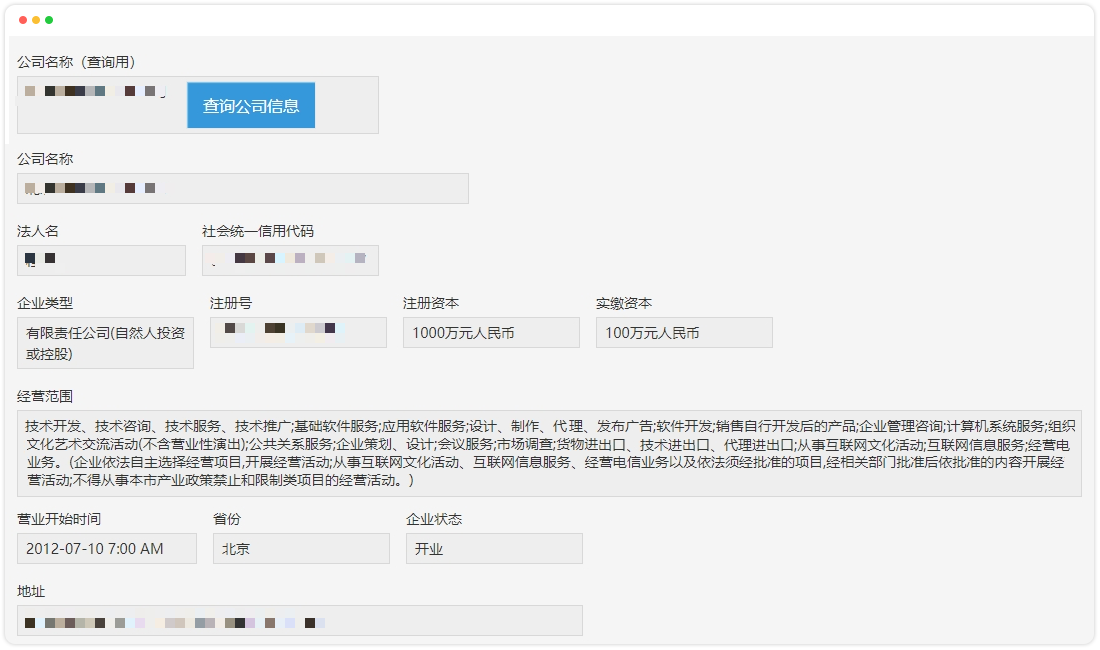Click the 注册资本 label
Screen dimensions: 1100x650
(x=431, y=303)
